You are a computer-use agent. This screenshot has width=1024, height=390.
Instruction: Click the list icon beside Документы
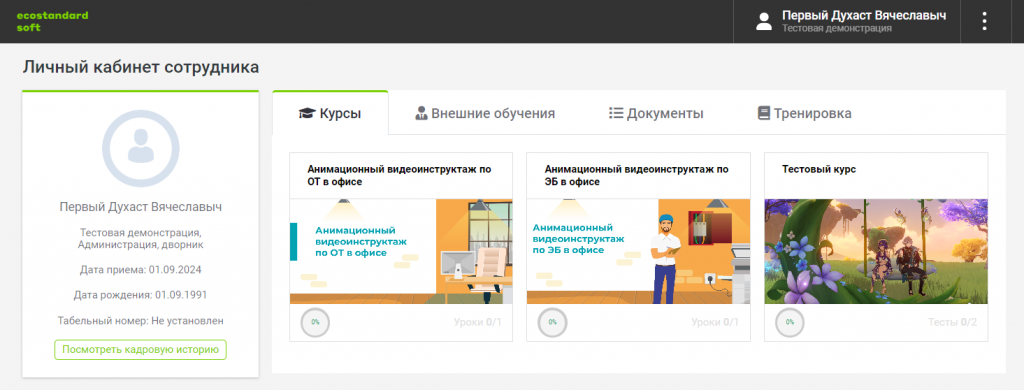pos(616,113)
